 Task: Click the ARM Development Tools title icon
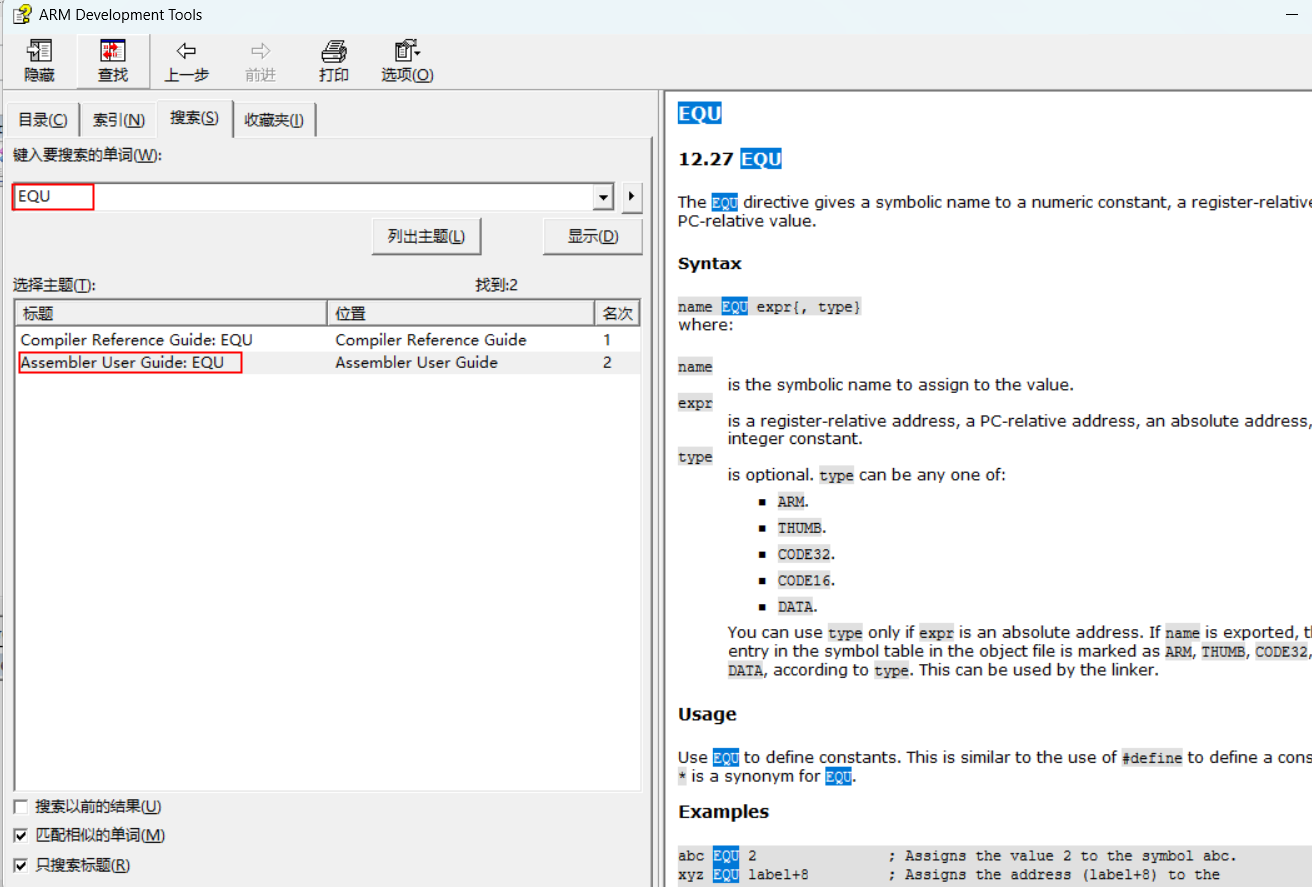tap(21, 15)
